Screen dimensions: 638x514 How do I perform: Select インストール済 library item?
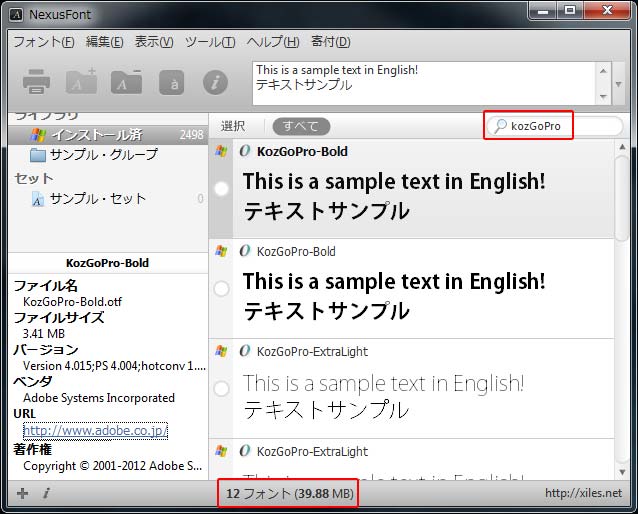(x=108, y=135)
